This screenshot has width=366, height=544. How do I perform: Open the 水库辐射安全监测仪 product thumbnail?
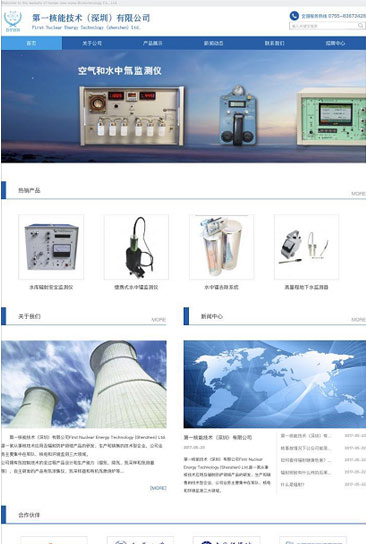click(51, 247)
